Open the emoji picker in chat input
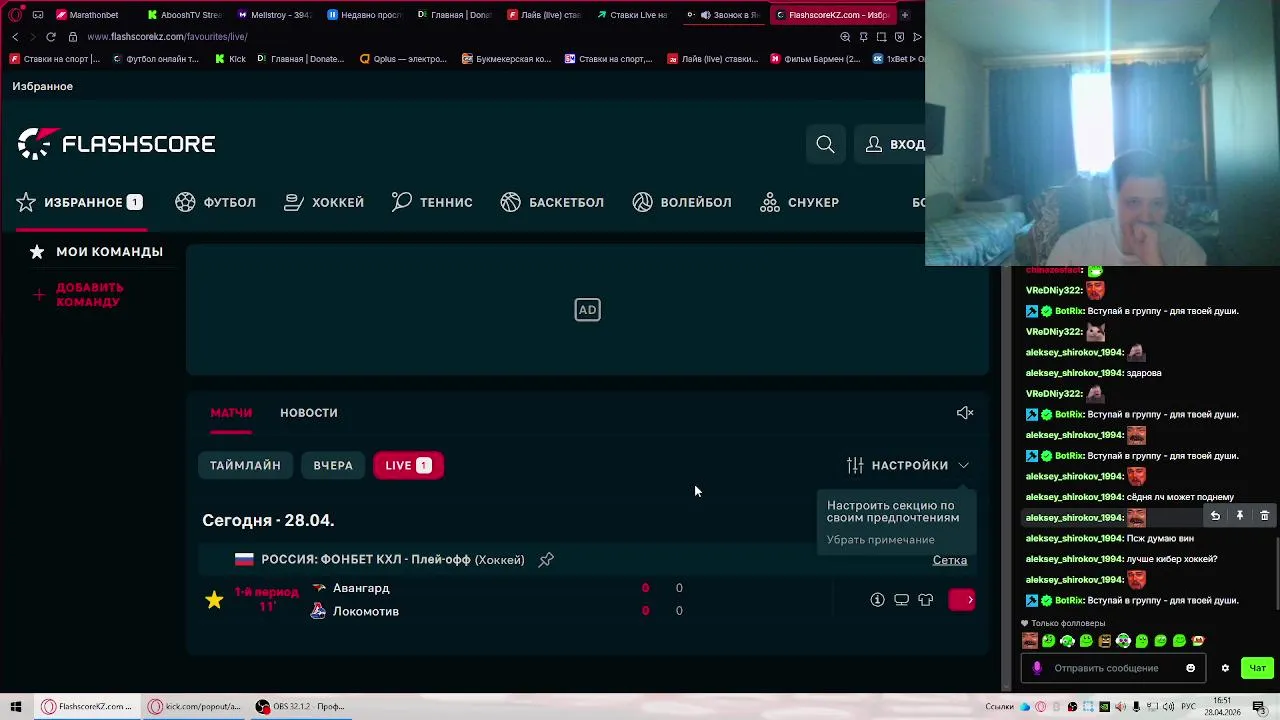 click(x=1190, y=668)
